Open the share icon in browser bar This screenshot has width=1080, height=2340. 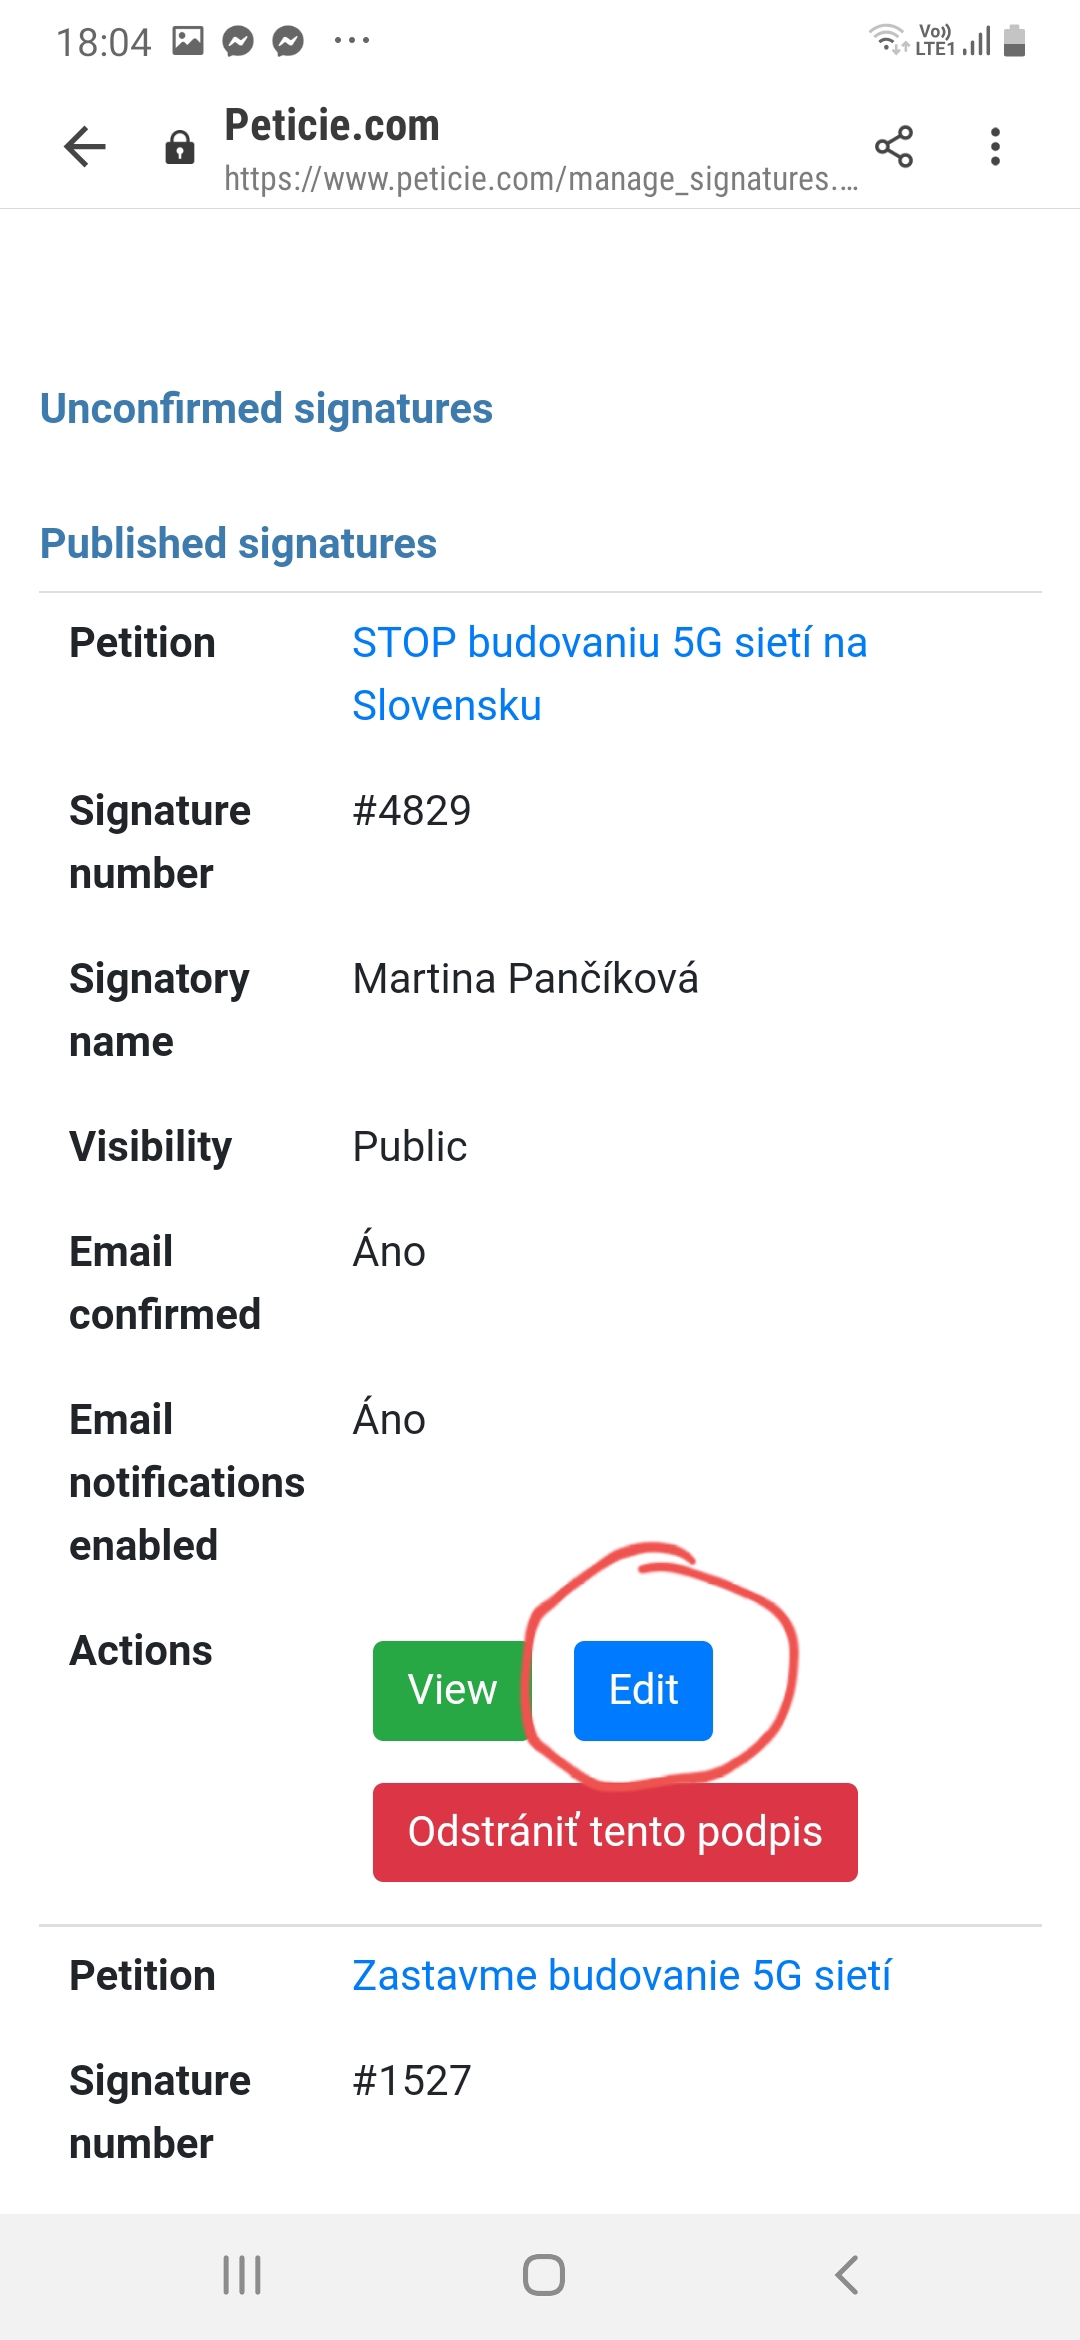894,147
